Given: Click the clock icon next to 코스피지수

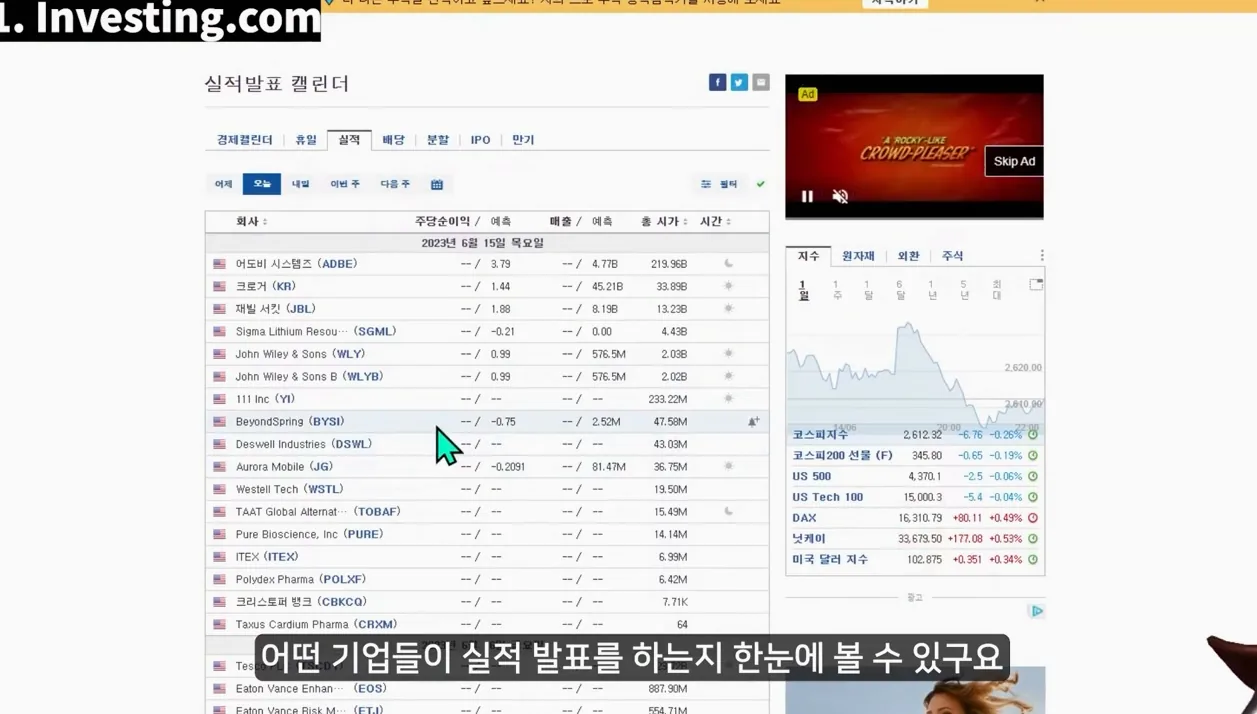Looking at the screenshot, I should point(1033,435).
